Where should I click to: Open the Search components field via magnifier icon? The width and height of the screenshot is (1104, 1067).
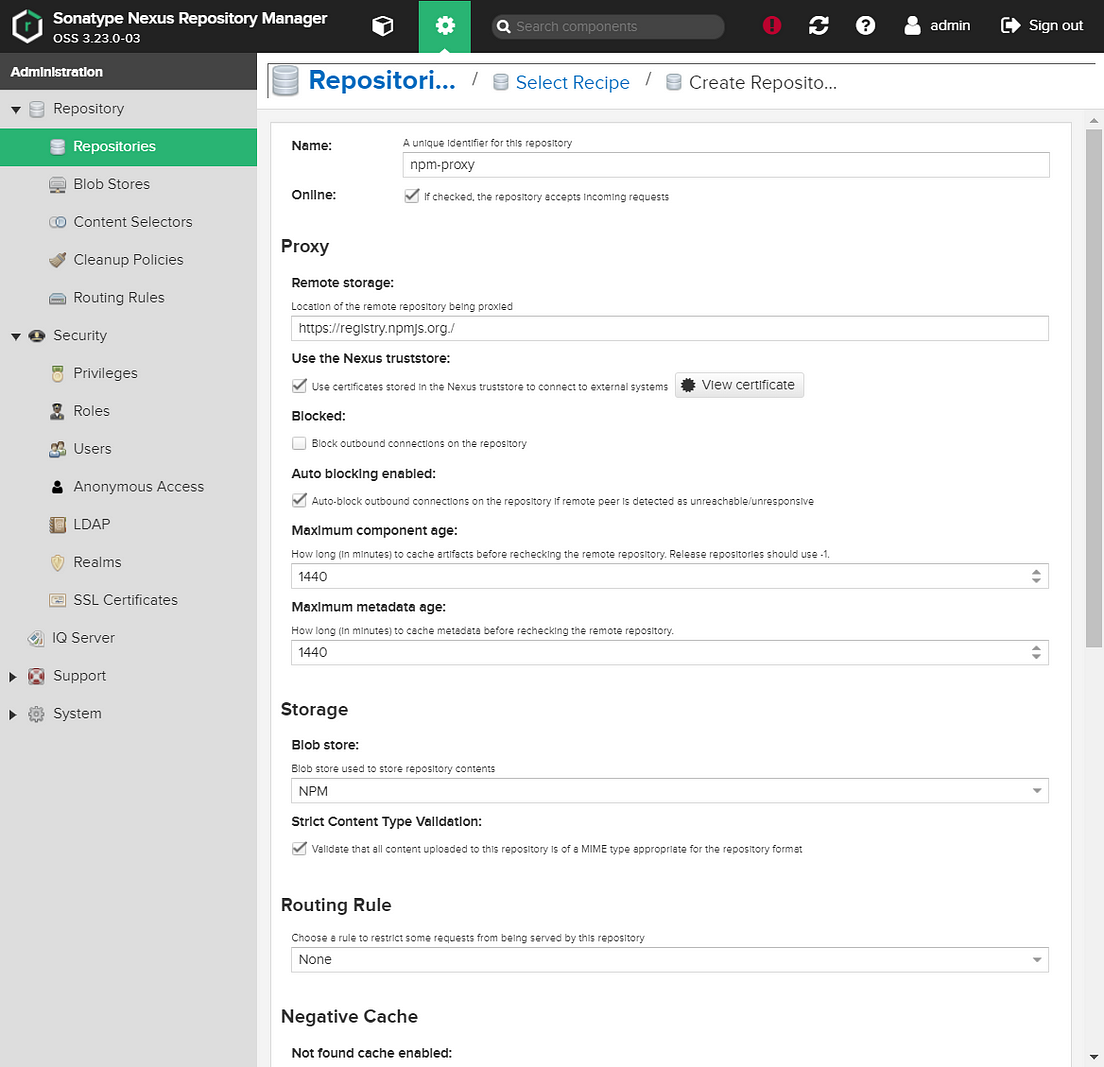(x=505, y=26)
